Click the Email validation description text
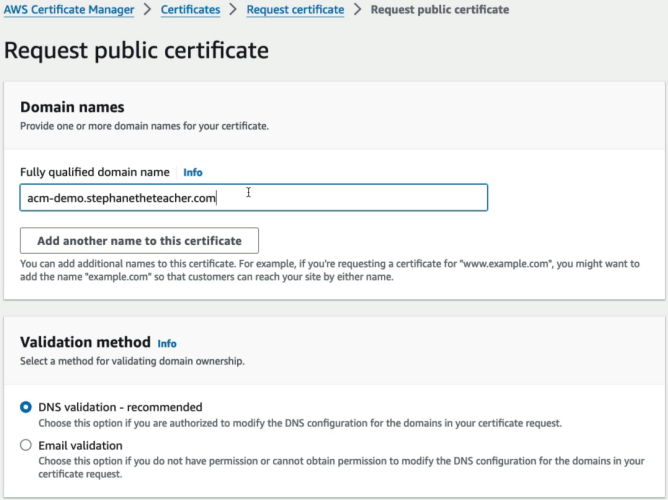668x500 pixels. 341,467
